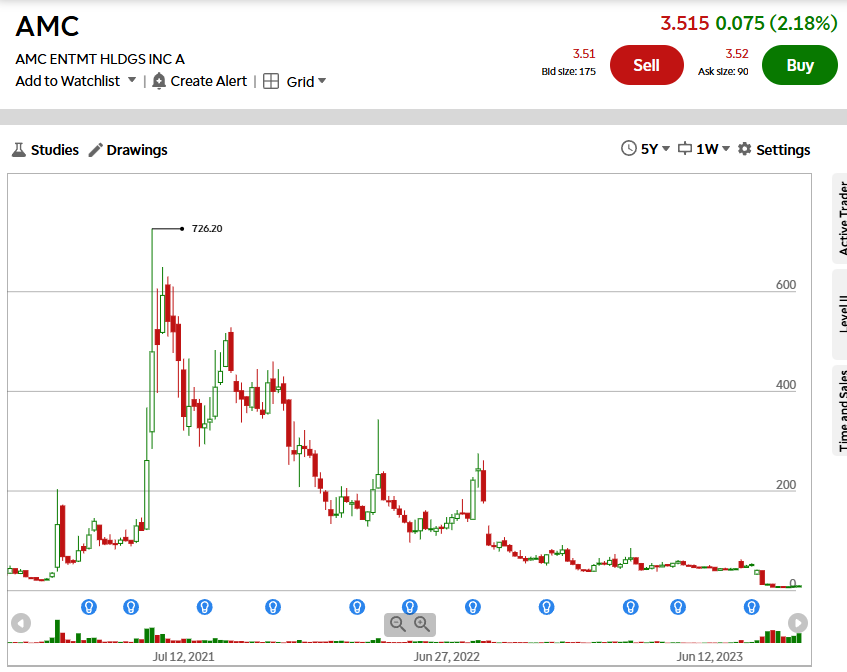Click the 200 price axis label
The height and width of the screenshot is (672, 847).
point(786,485)
